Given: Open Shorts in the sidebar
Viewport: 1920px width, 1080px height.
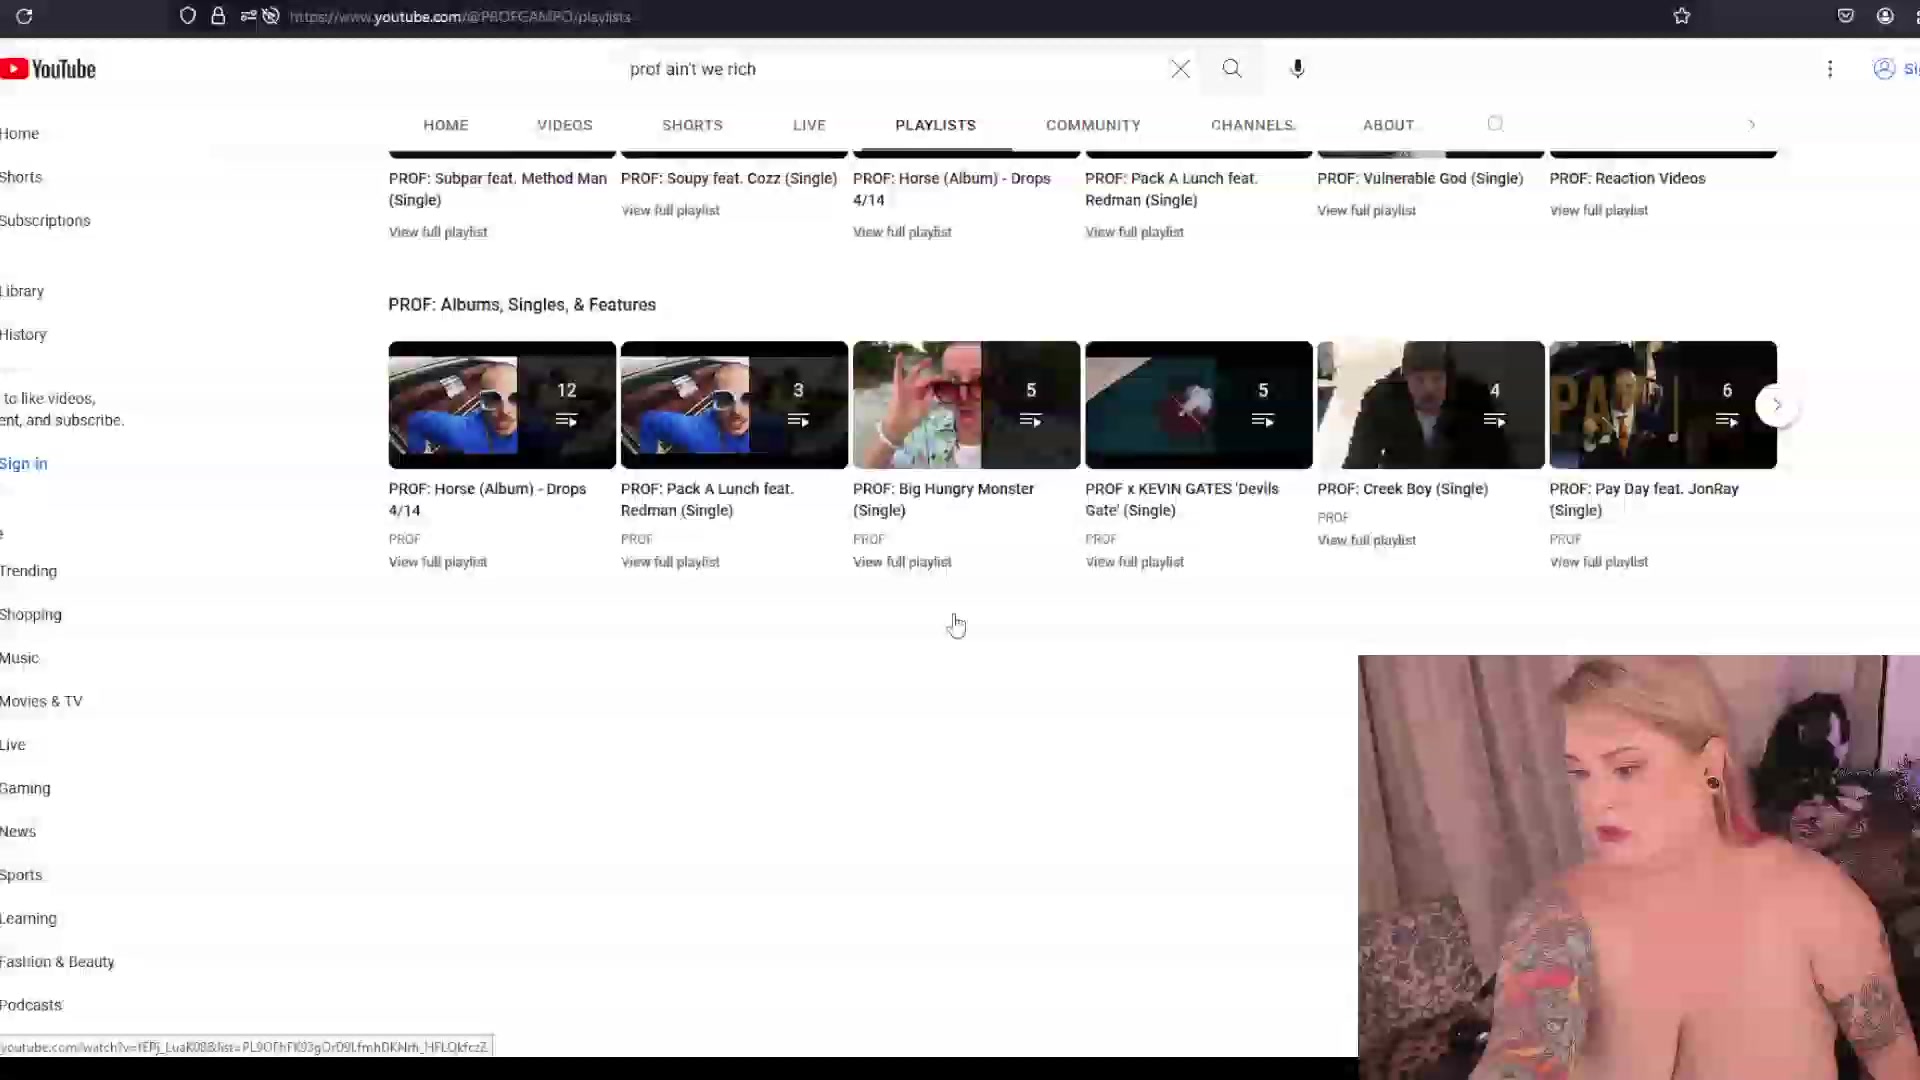Looking at the screenshot, I should click(21, 177).
